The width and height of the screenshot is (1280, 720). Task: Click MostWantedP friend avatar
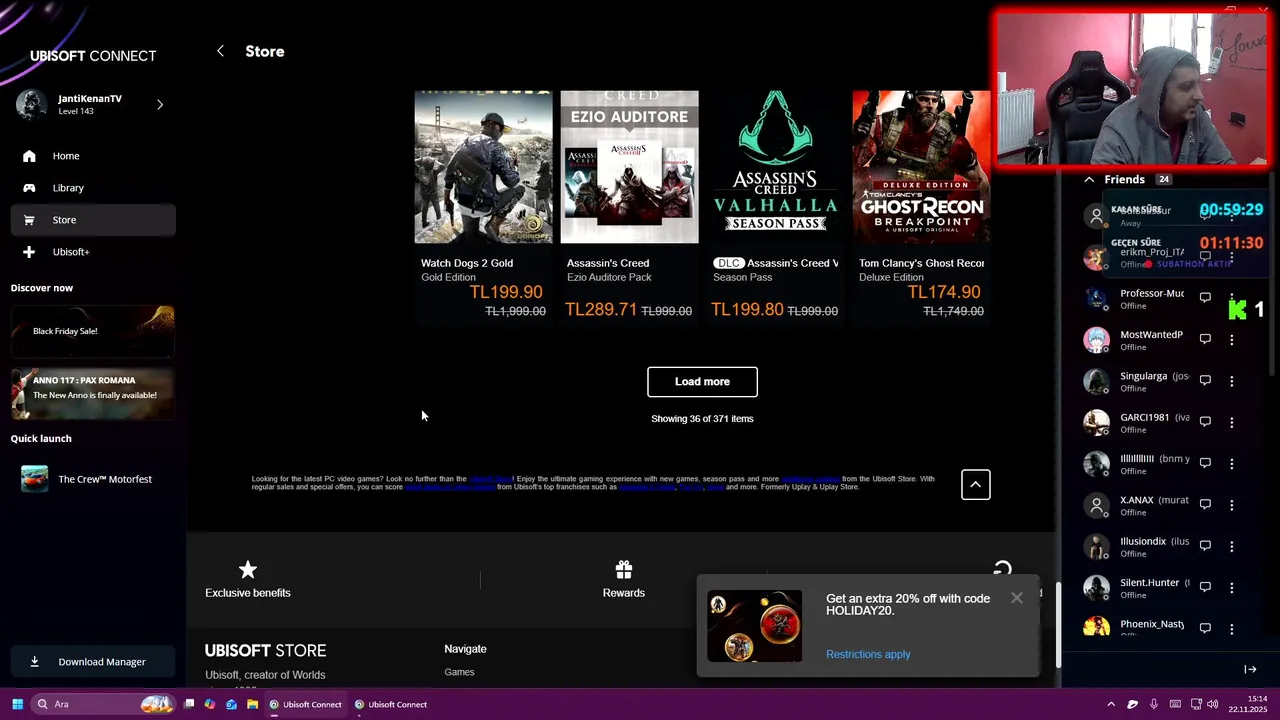tap(1097, 340)
